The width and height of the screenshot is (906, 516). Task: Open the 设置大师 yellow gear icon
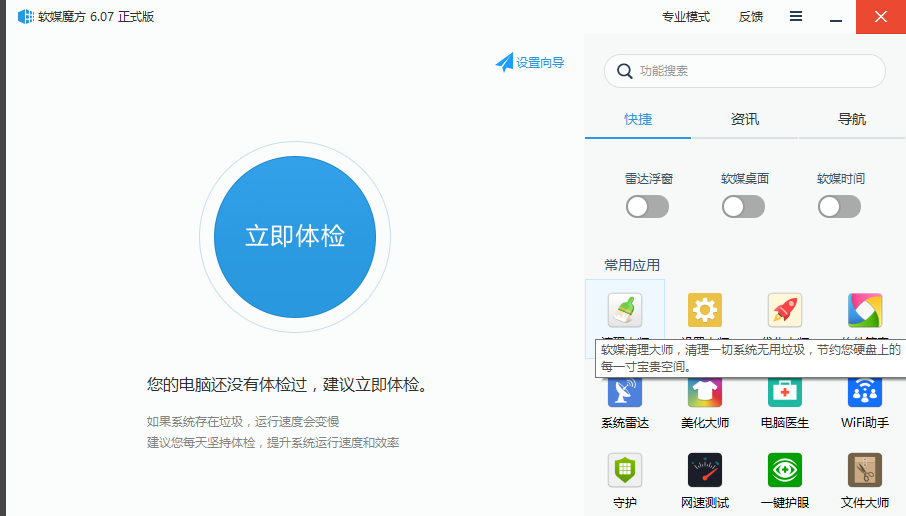point(704,310)
